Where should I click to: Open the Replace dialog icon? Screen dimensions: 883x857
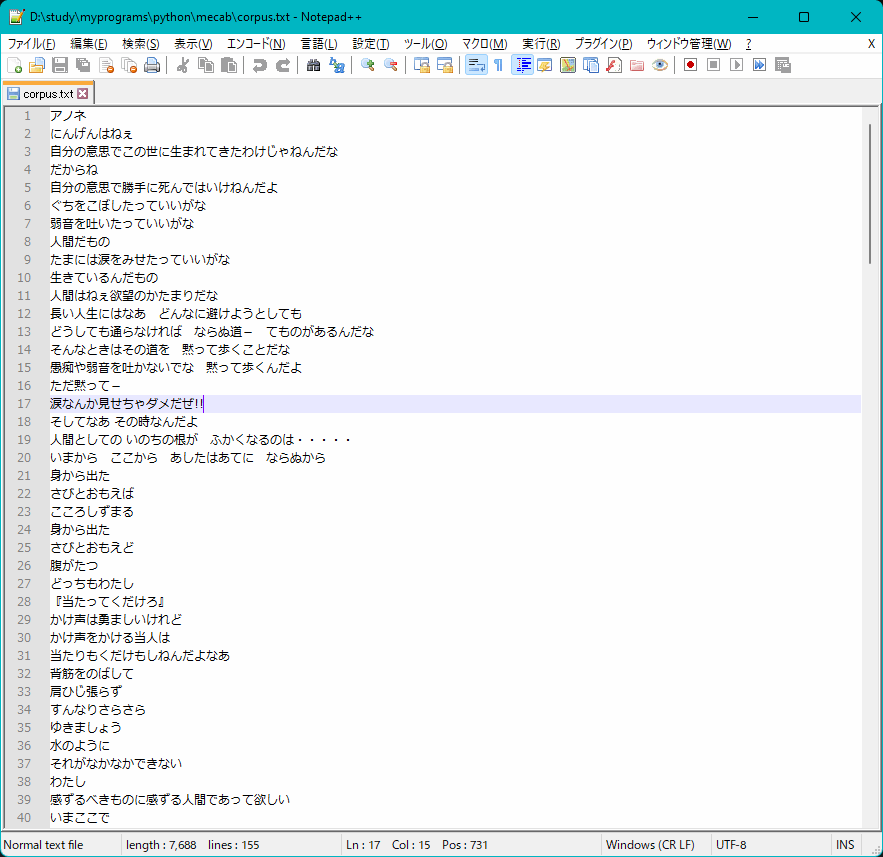tap(337, 65)
